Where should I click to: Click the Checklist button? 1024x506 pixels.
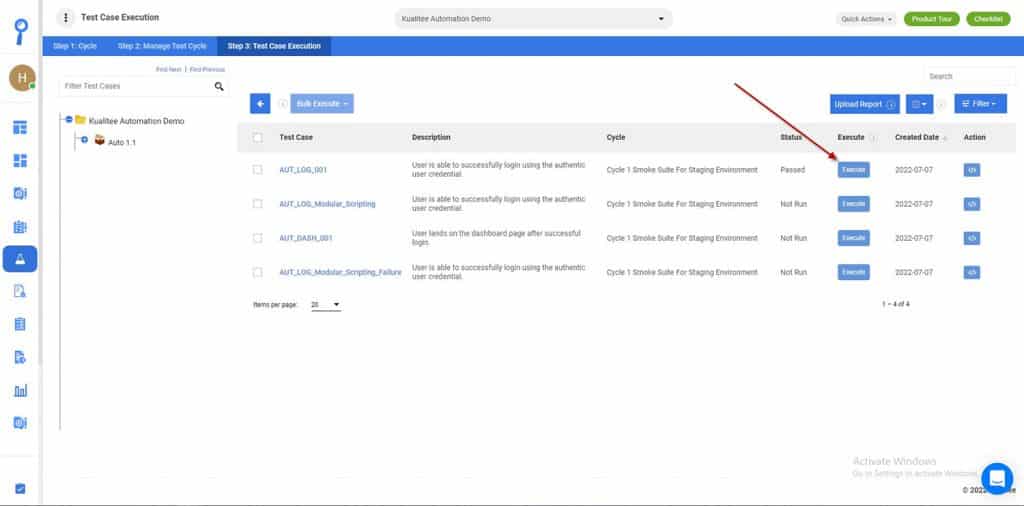pyautogui.click(x=988, y=19)
